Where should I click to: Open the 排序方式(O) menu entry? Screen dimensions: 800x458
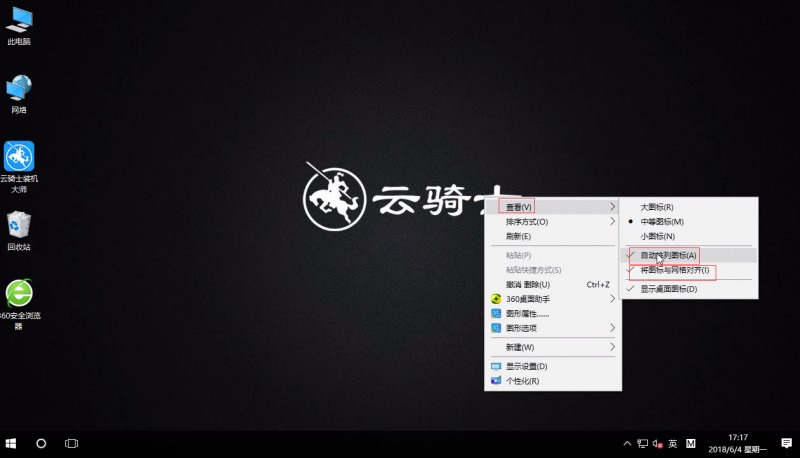[552, 222]
